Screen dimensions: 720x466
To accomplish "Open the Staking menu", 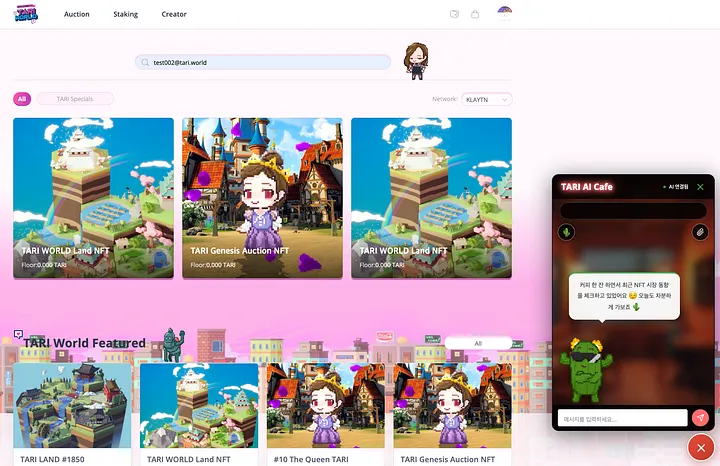I will coord(127,15).
